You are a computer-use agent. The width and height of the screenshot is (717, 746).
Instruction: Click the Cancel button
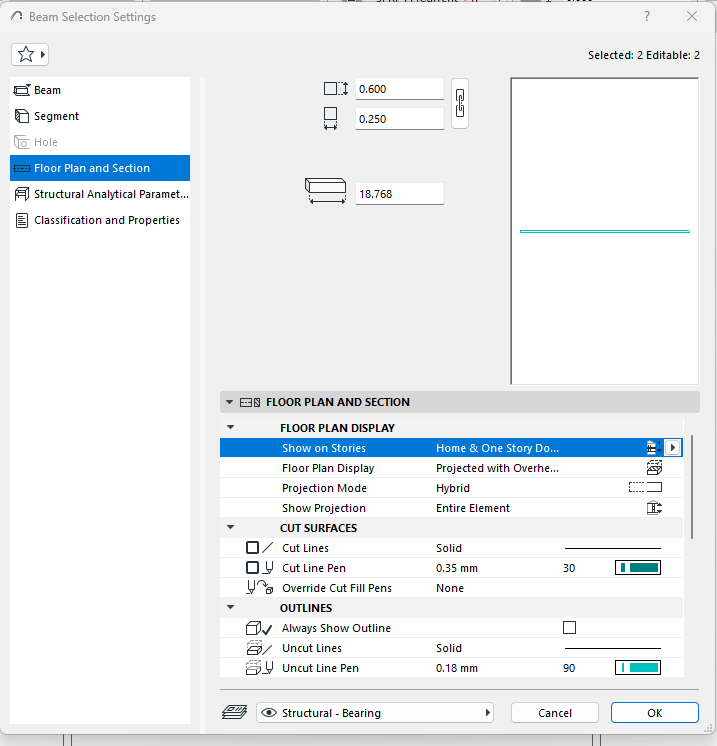pyautogui.click(x=555, y=713)
